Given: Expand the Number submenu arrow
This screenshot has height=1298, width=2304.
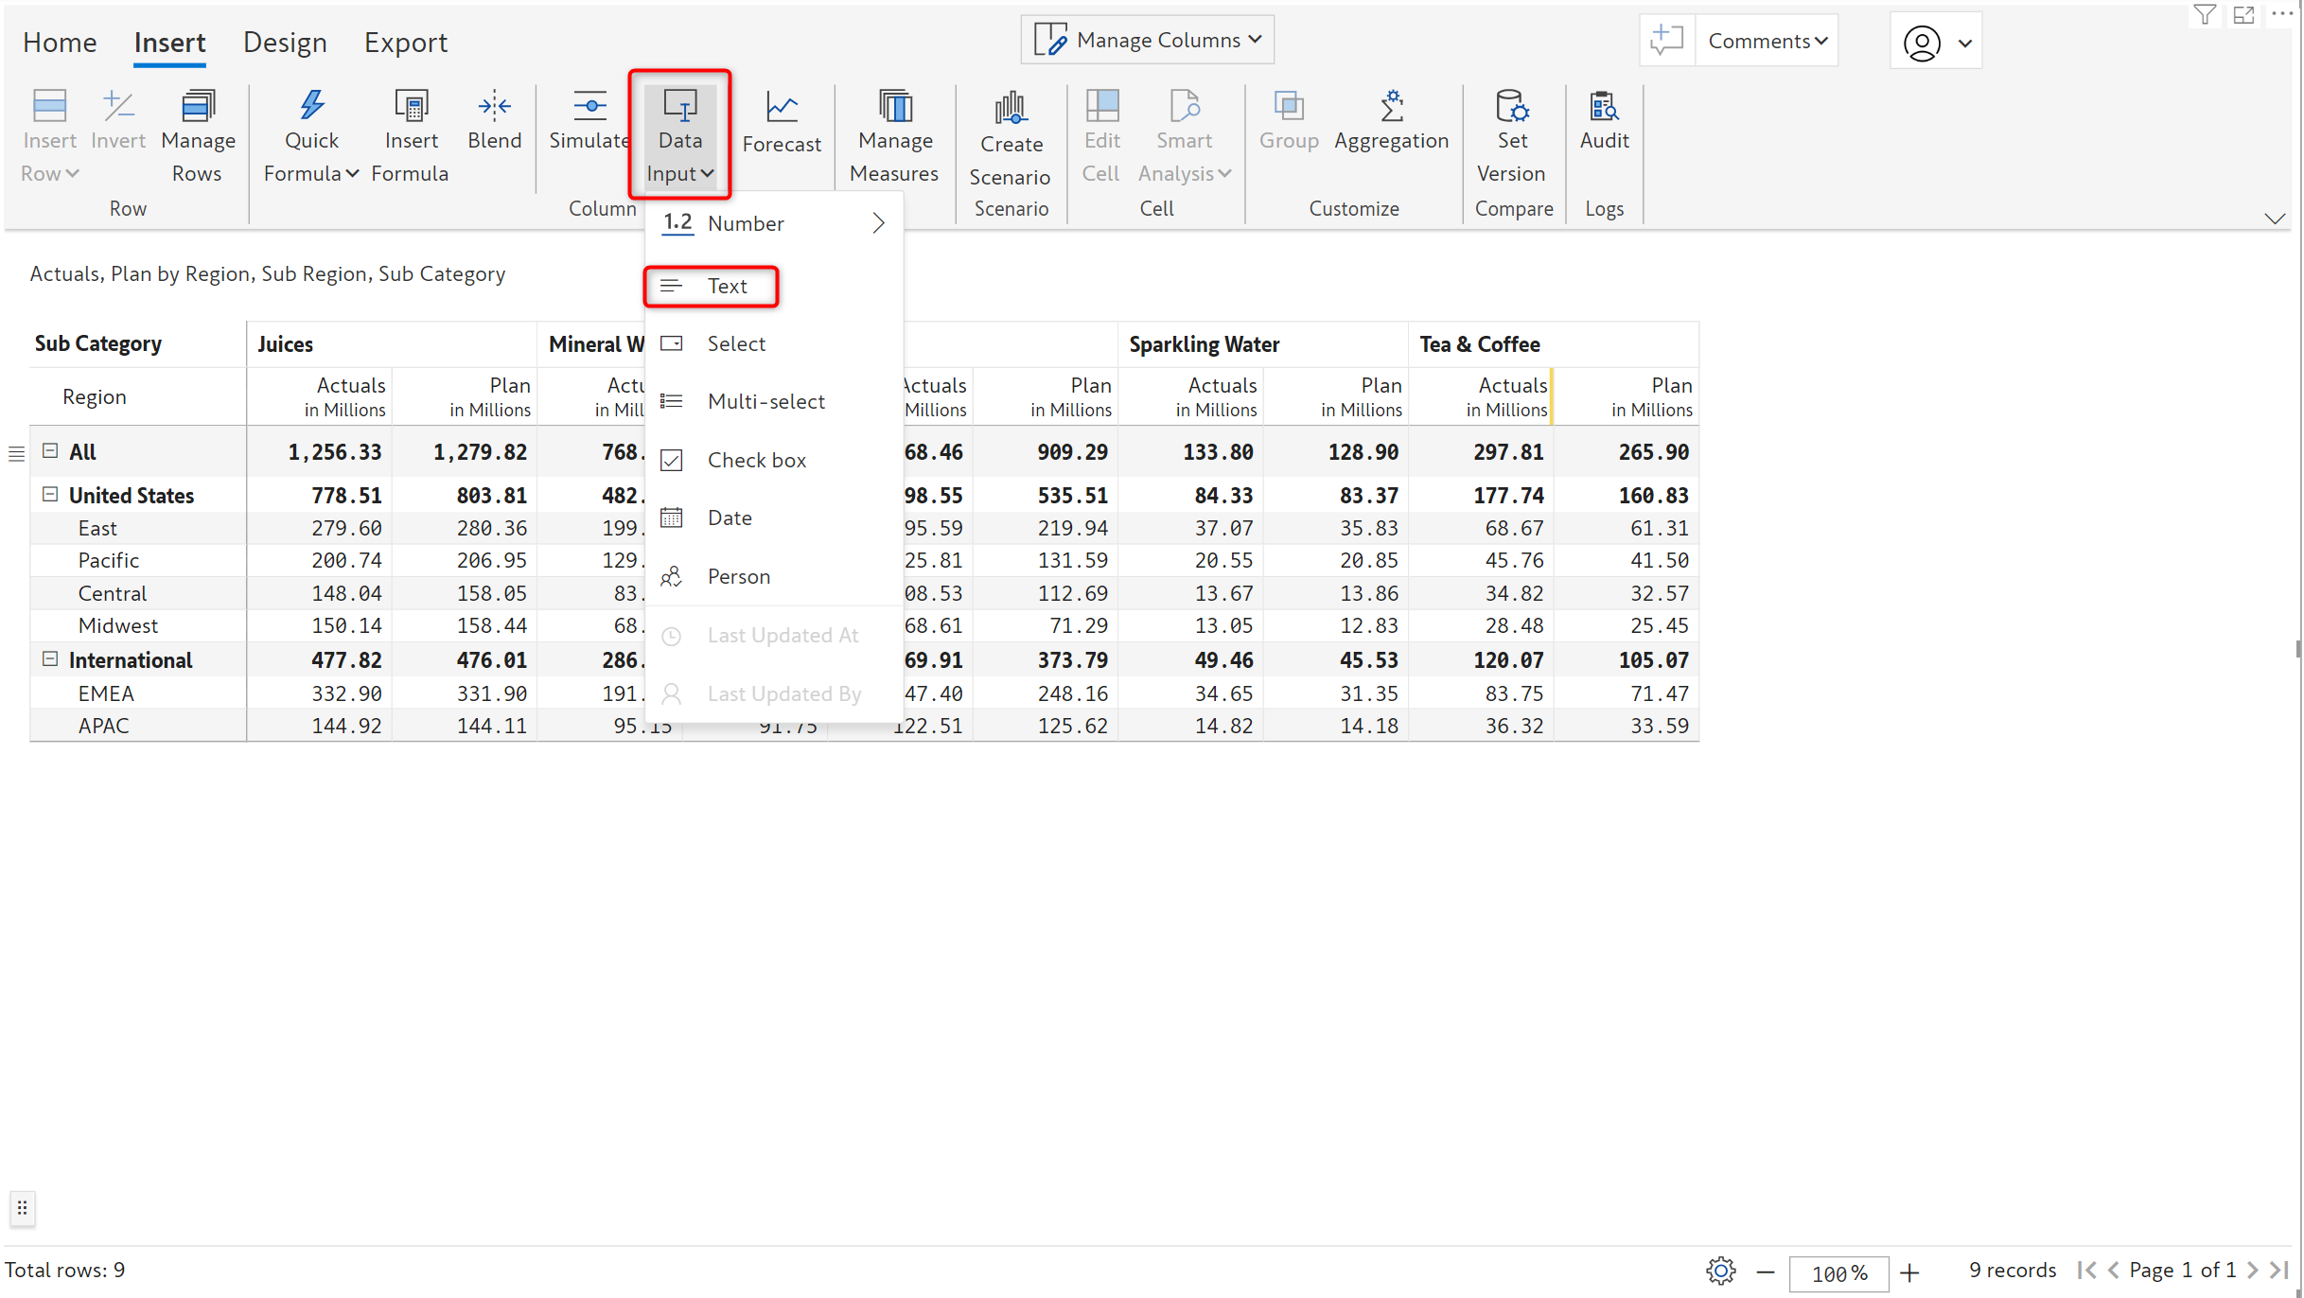Looking at the screenshot, I should pos(878,223).
